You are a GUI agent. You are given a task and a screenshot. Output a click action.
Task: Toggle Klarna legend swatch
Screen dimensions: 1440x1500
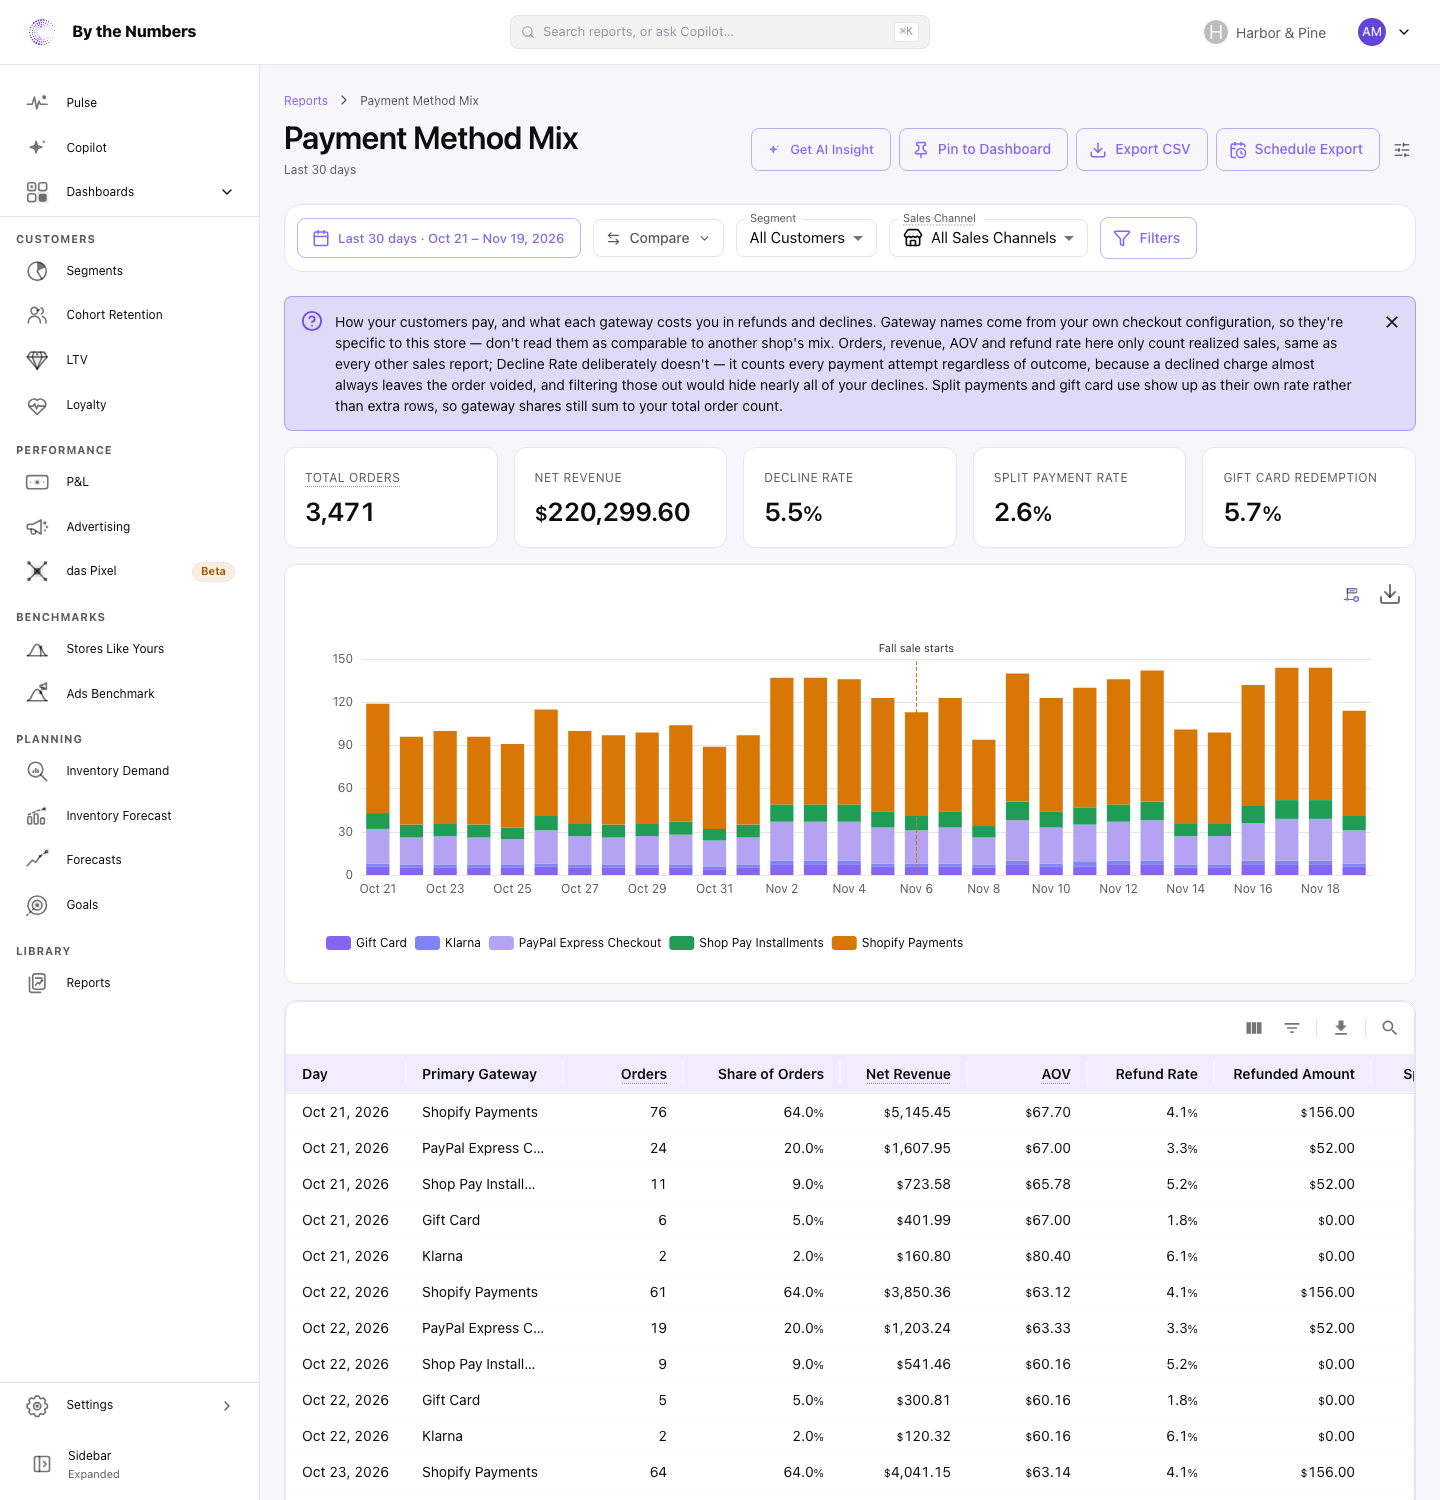[x=427, y=943]
